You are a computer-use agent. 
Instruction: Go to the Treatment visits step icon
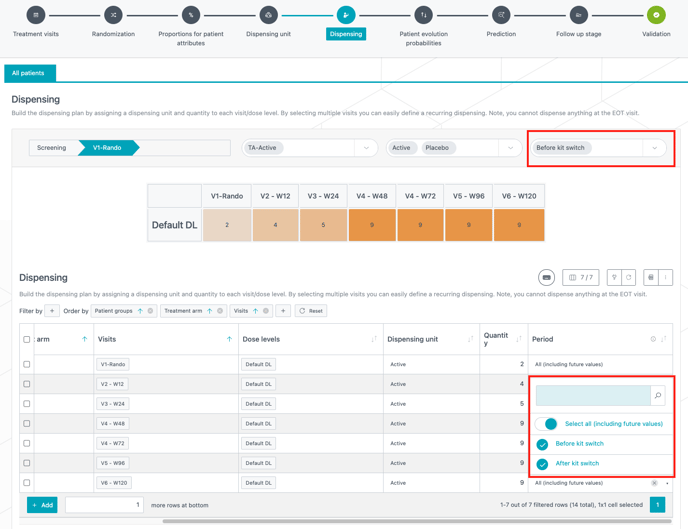click(36, 15)
